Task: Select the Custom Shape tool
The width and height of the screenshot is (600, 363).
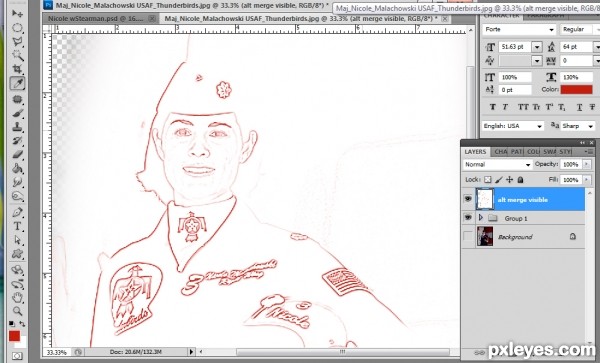Action: (17, 254)
